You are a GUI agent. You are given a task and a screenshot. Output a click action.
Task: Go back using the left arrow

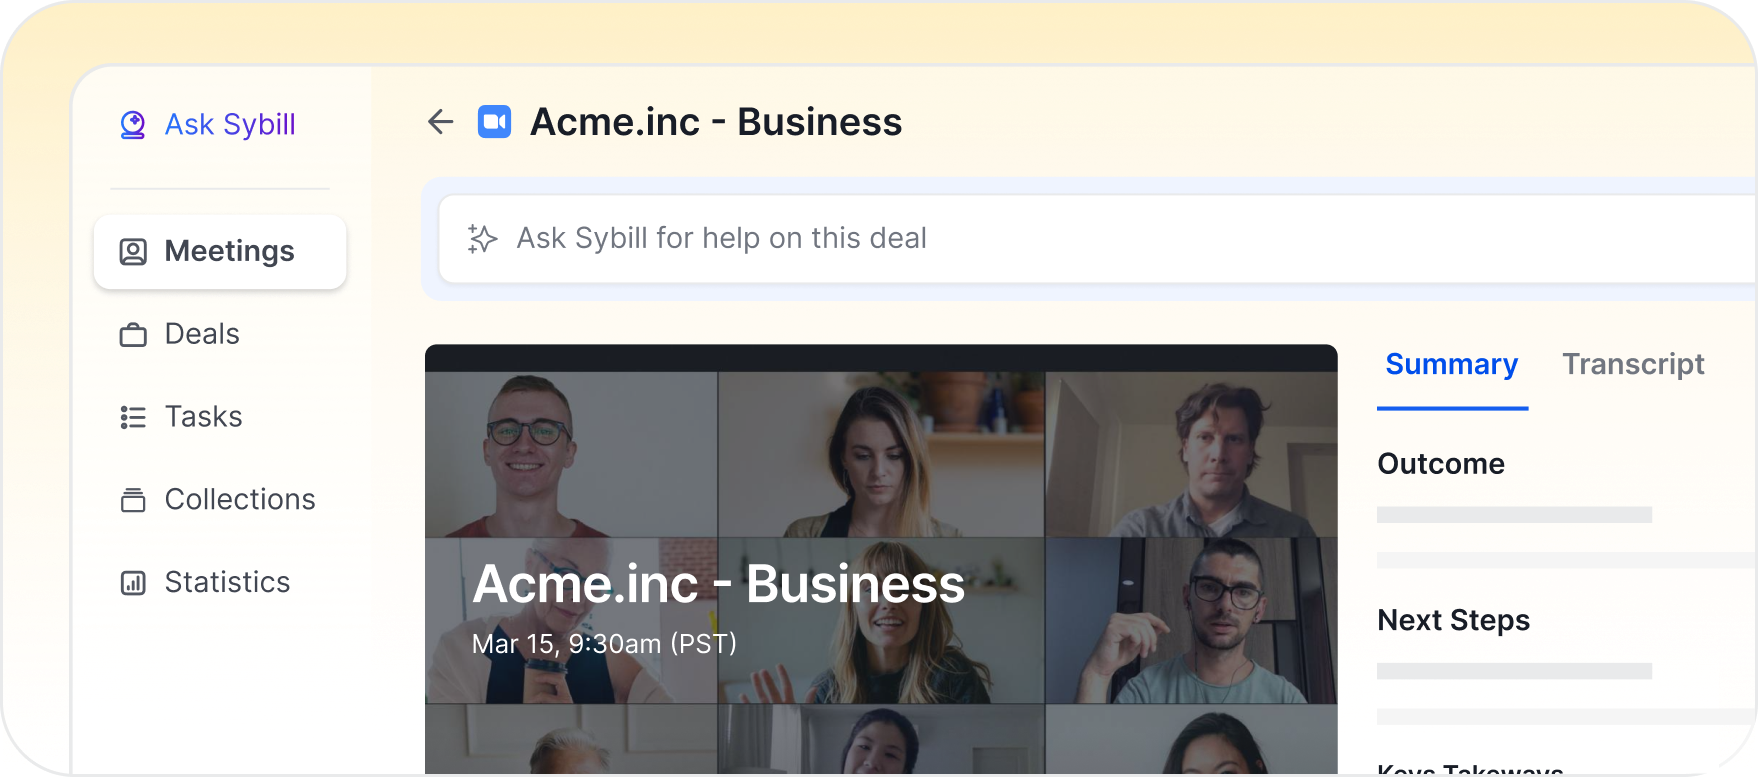coord(440,122)
